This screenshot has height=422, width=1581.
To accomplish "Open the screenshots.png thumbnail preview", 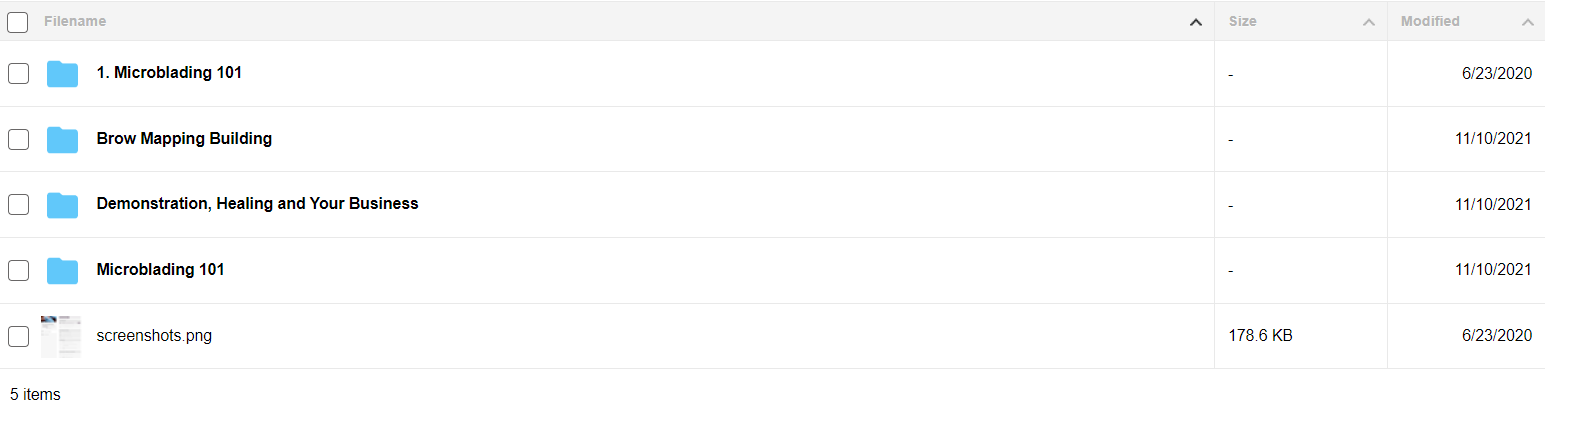I will coord(61,336).
